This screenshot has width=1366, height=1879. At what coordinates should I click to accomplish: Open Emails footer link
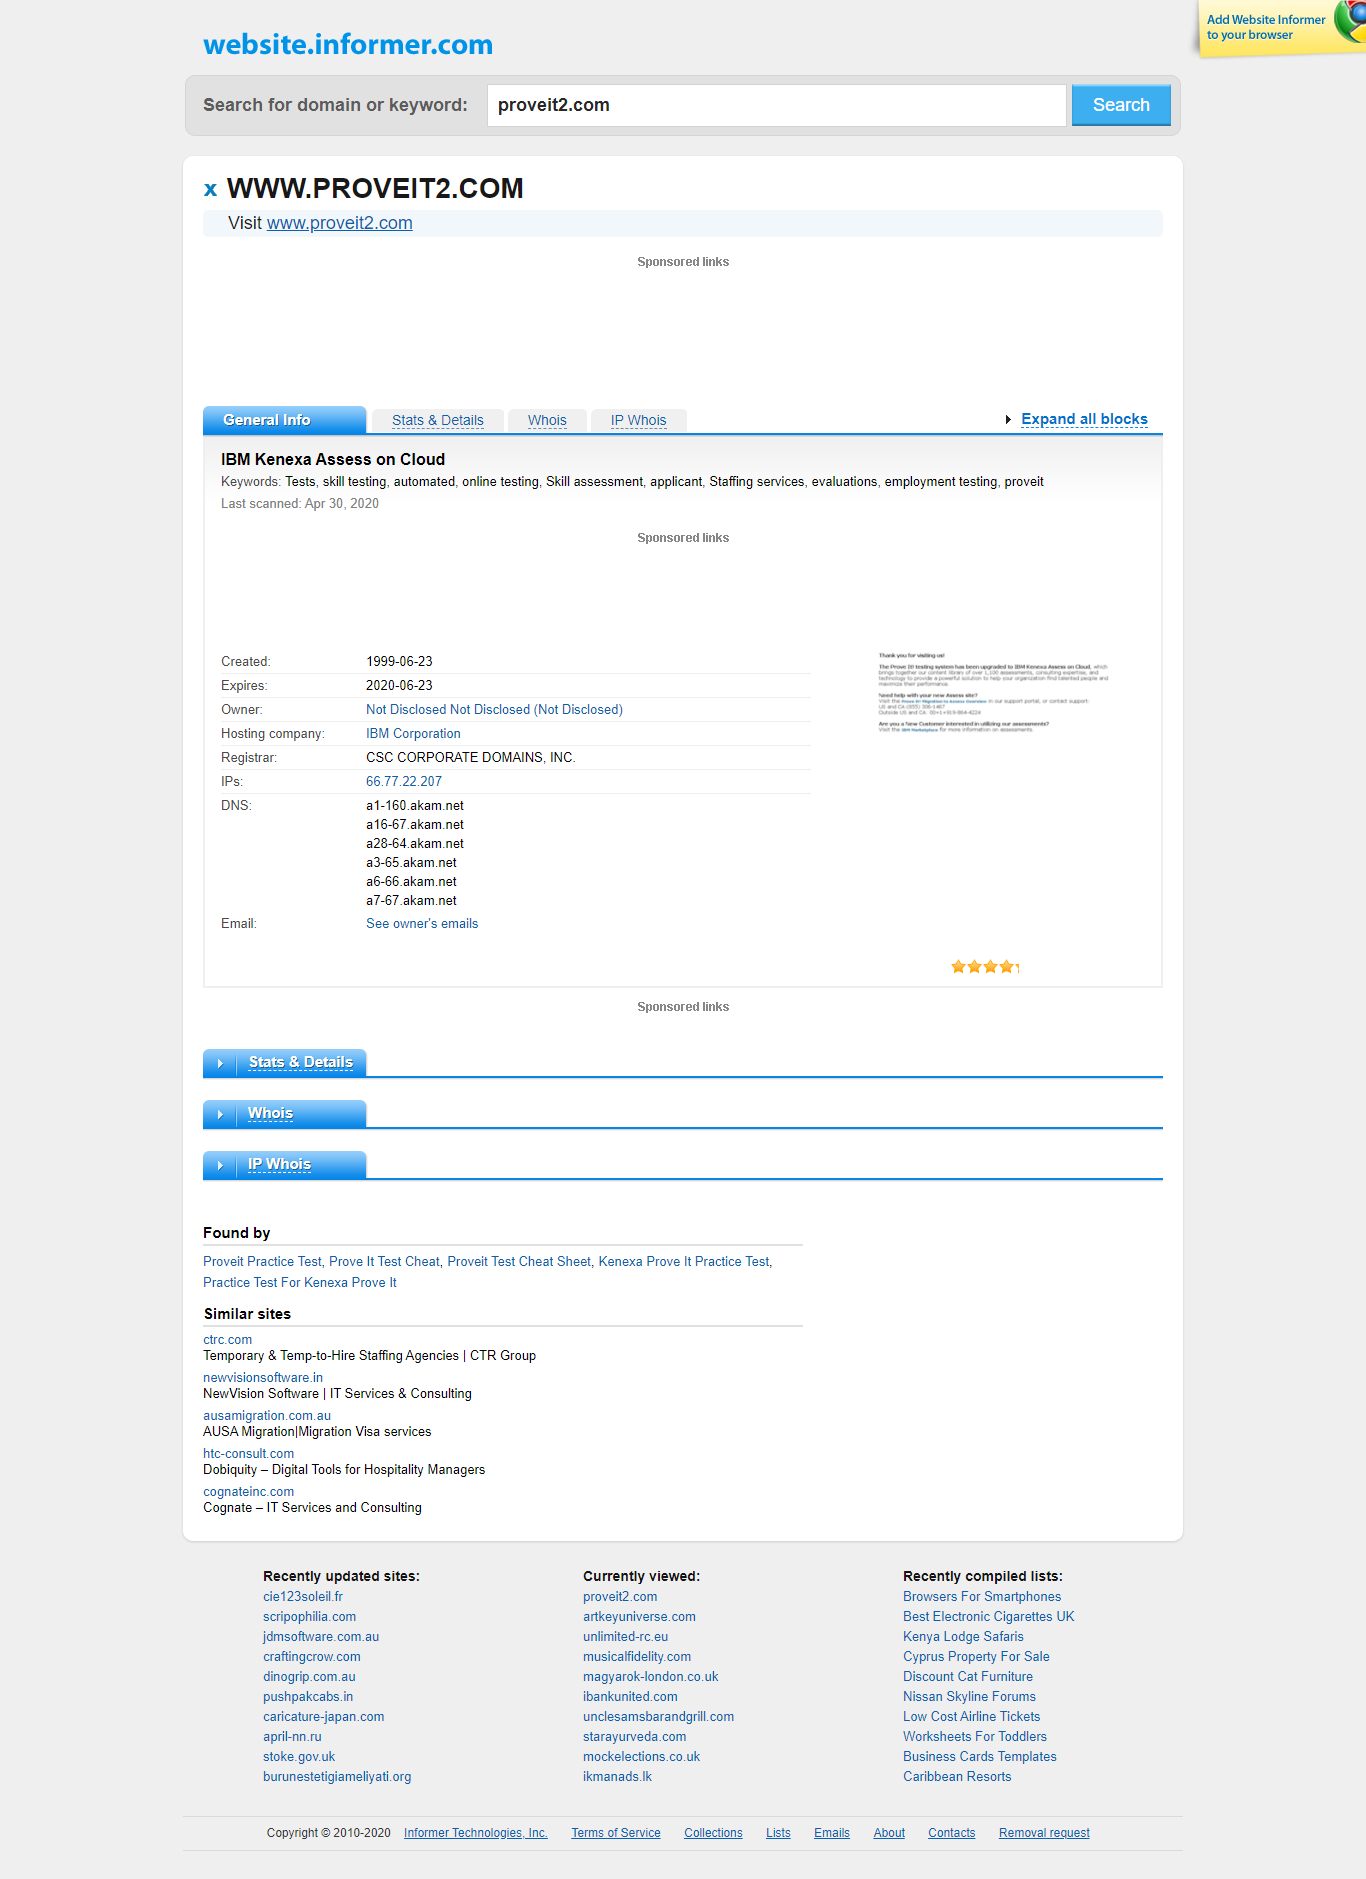[x=832, y=1833]
